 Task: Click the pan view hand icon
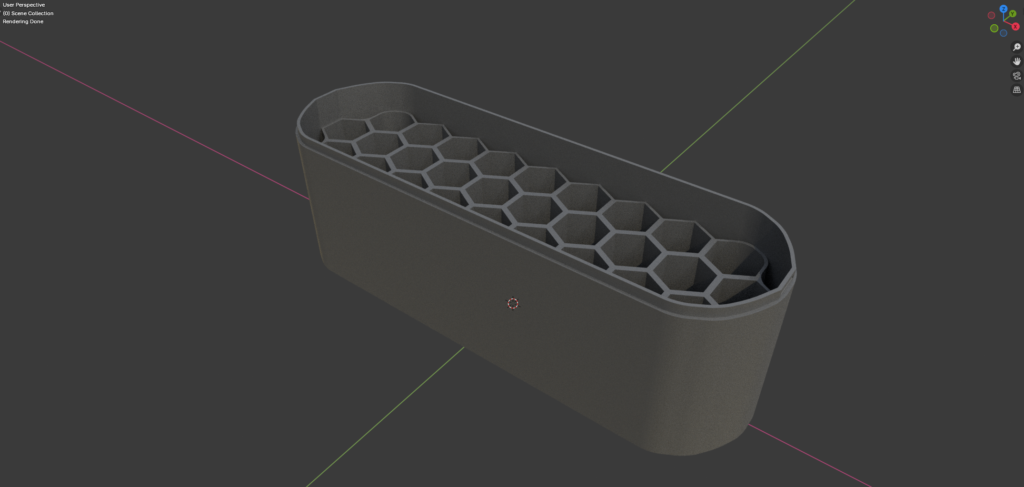tap(1017, 61)
